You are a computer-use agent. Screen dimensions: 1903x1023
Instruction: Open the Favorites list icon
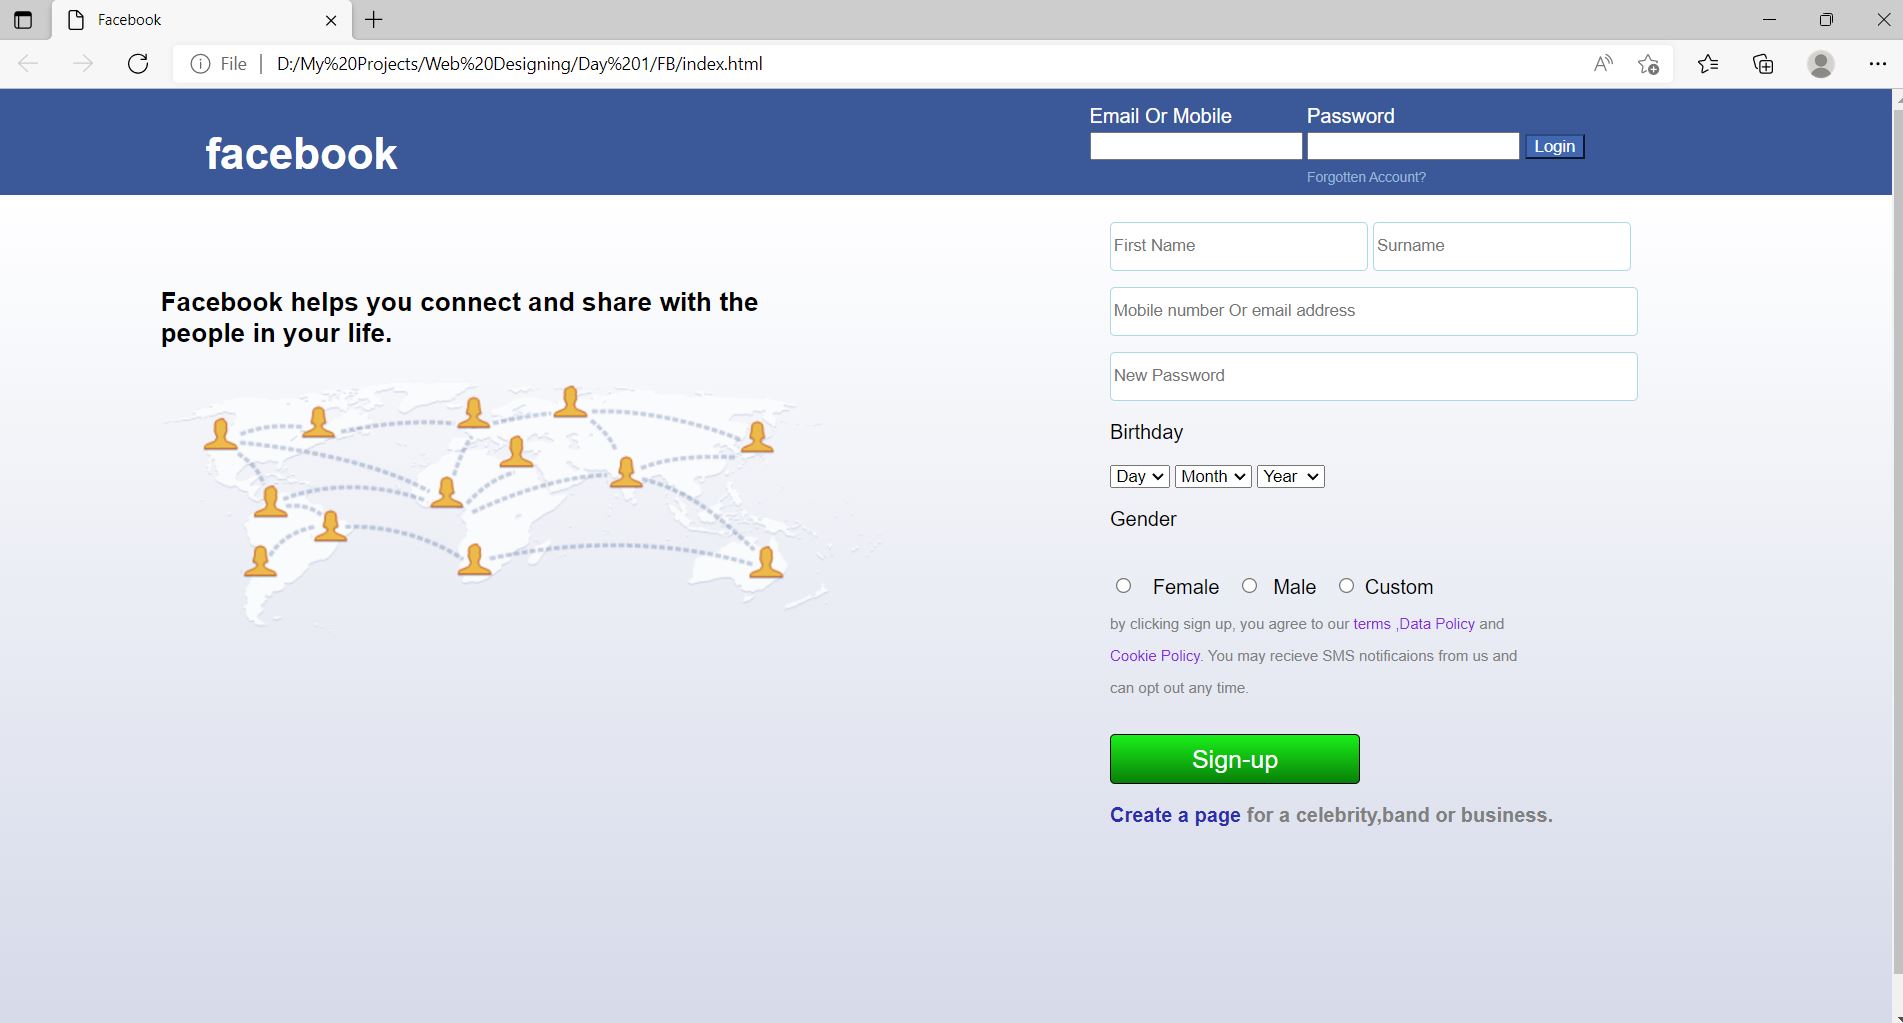coord(1708,64)
